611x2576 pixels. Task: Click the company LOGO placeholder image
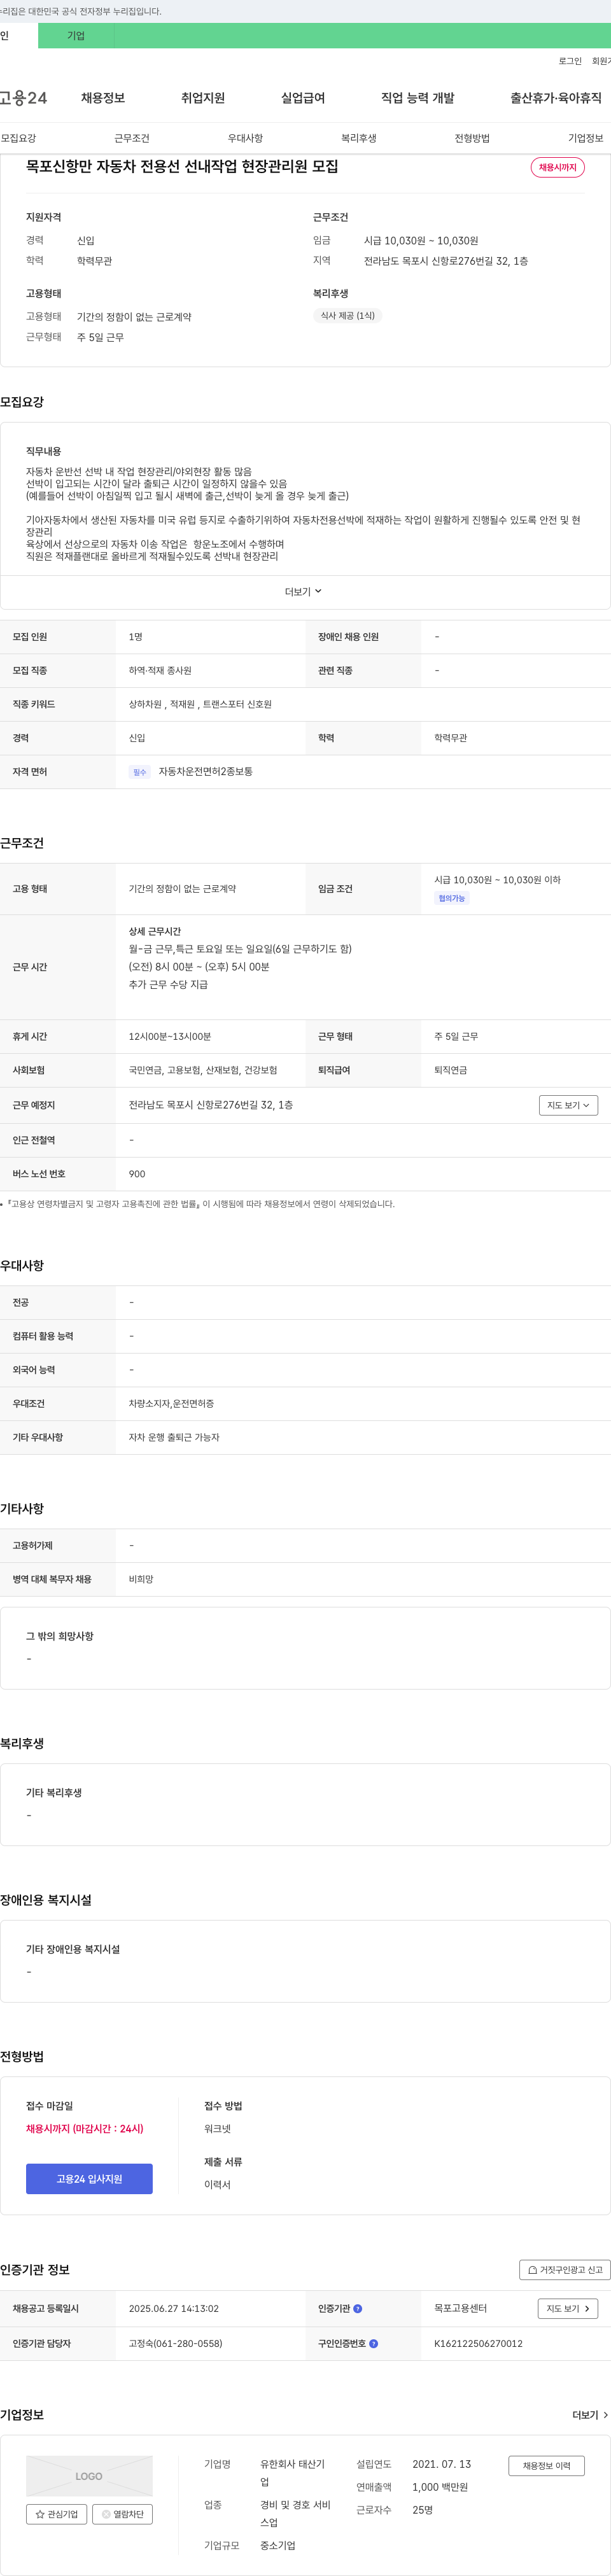(89, 2476)
